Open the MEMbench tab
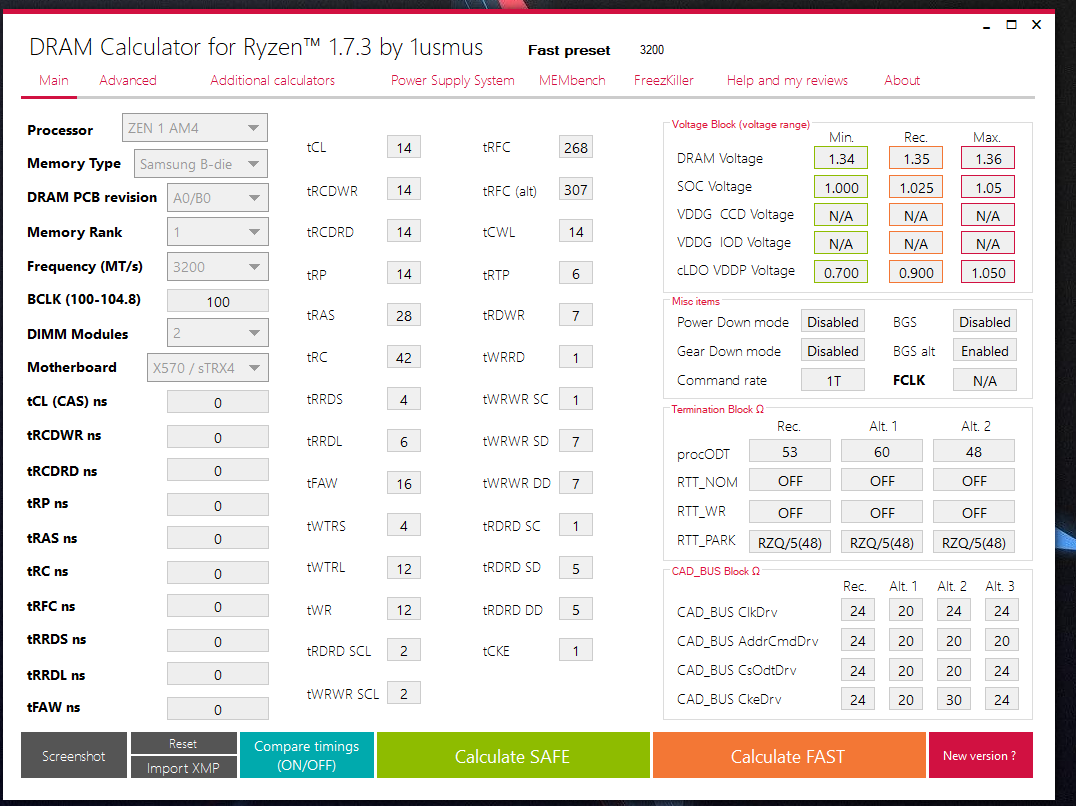Viewport: 1076px width, 806px height. [572, 80]
